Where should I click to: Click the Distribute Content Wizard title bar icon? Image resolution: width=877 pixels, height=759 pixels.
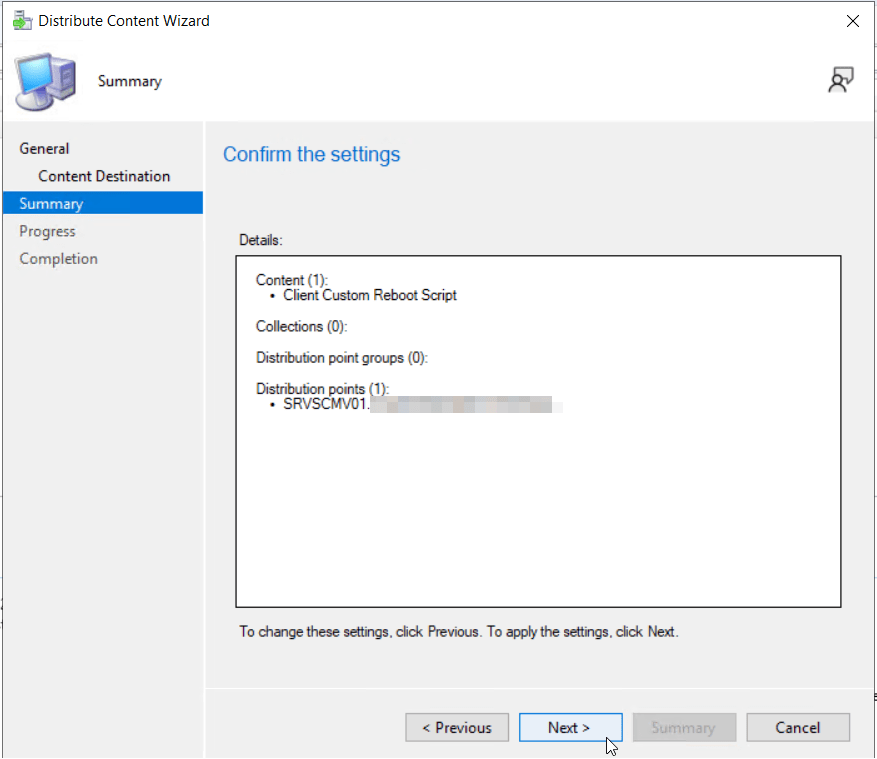click(x=21, y=21)
